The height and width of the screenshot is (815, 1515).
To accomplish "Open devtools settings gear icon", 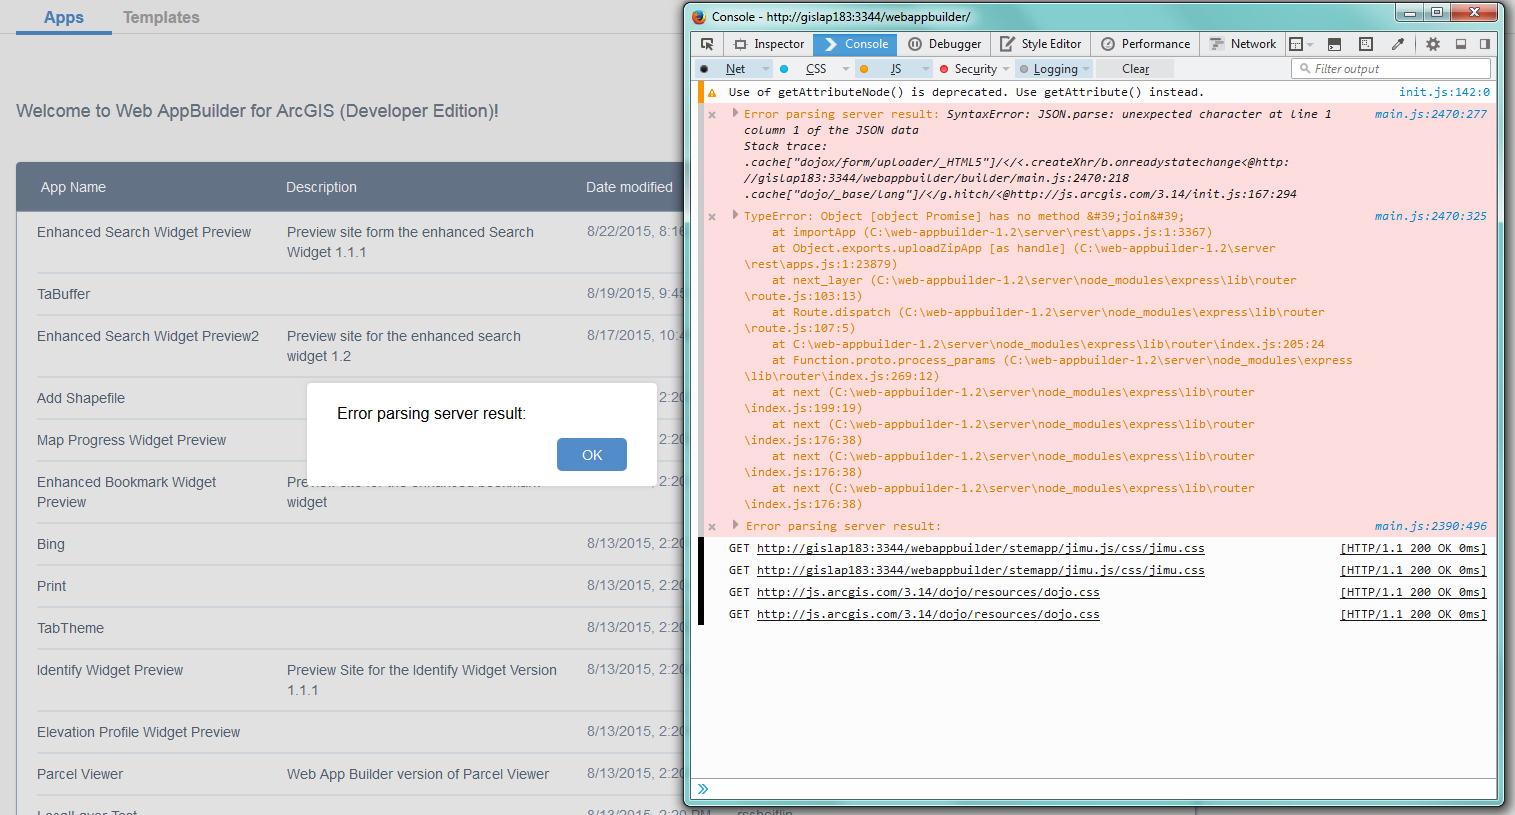I will pyautogui.click(x=1433, y=44).
